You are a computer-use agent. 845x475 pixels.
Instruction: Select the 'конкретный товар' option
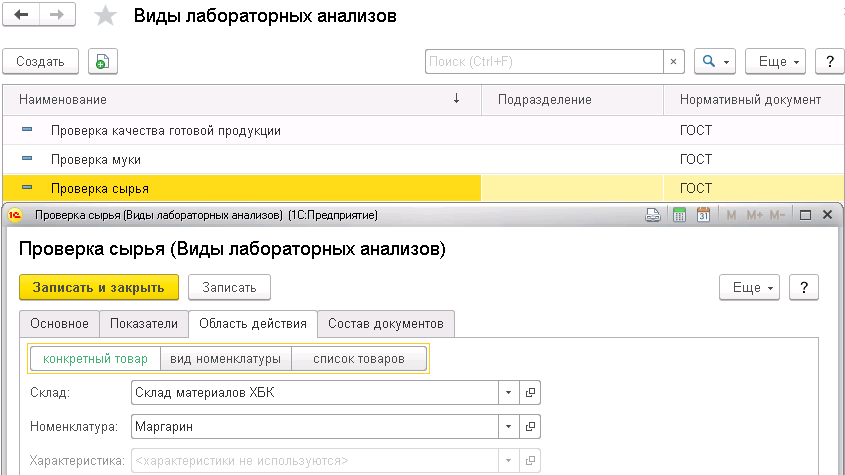tap(95, 359)
